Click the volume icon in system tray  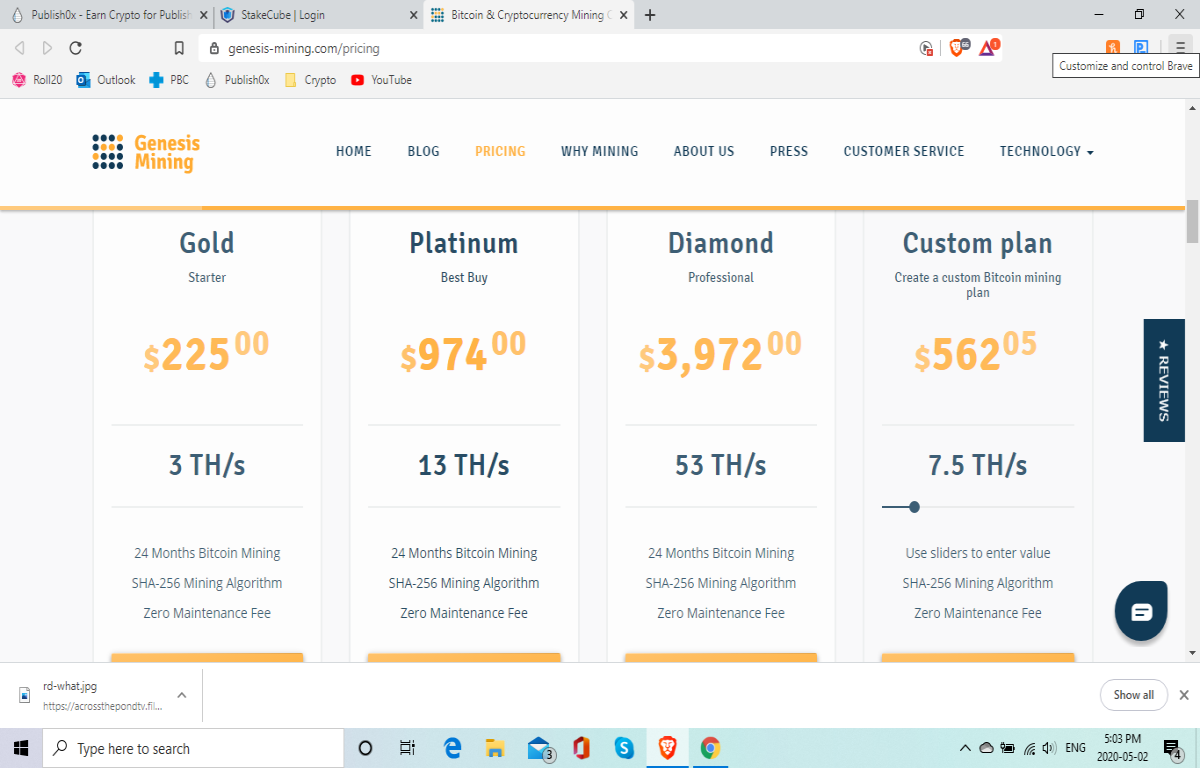[1048, 748]
